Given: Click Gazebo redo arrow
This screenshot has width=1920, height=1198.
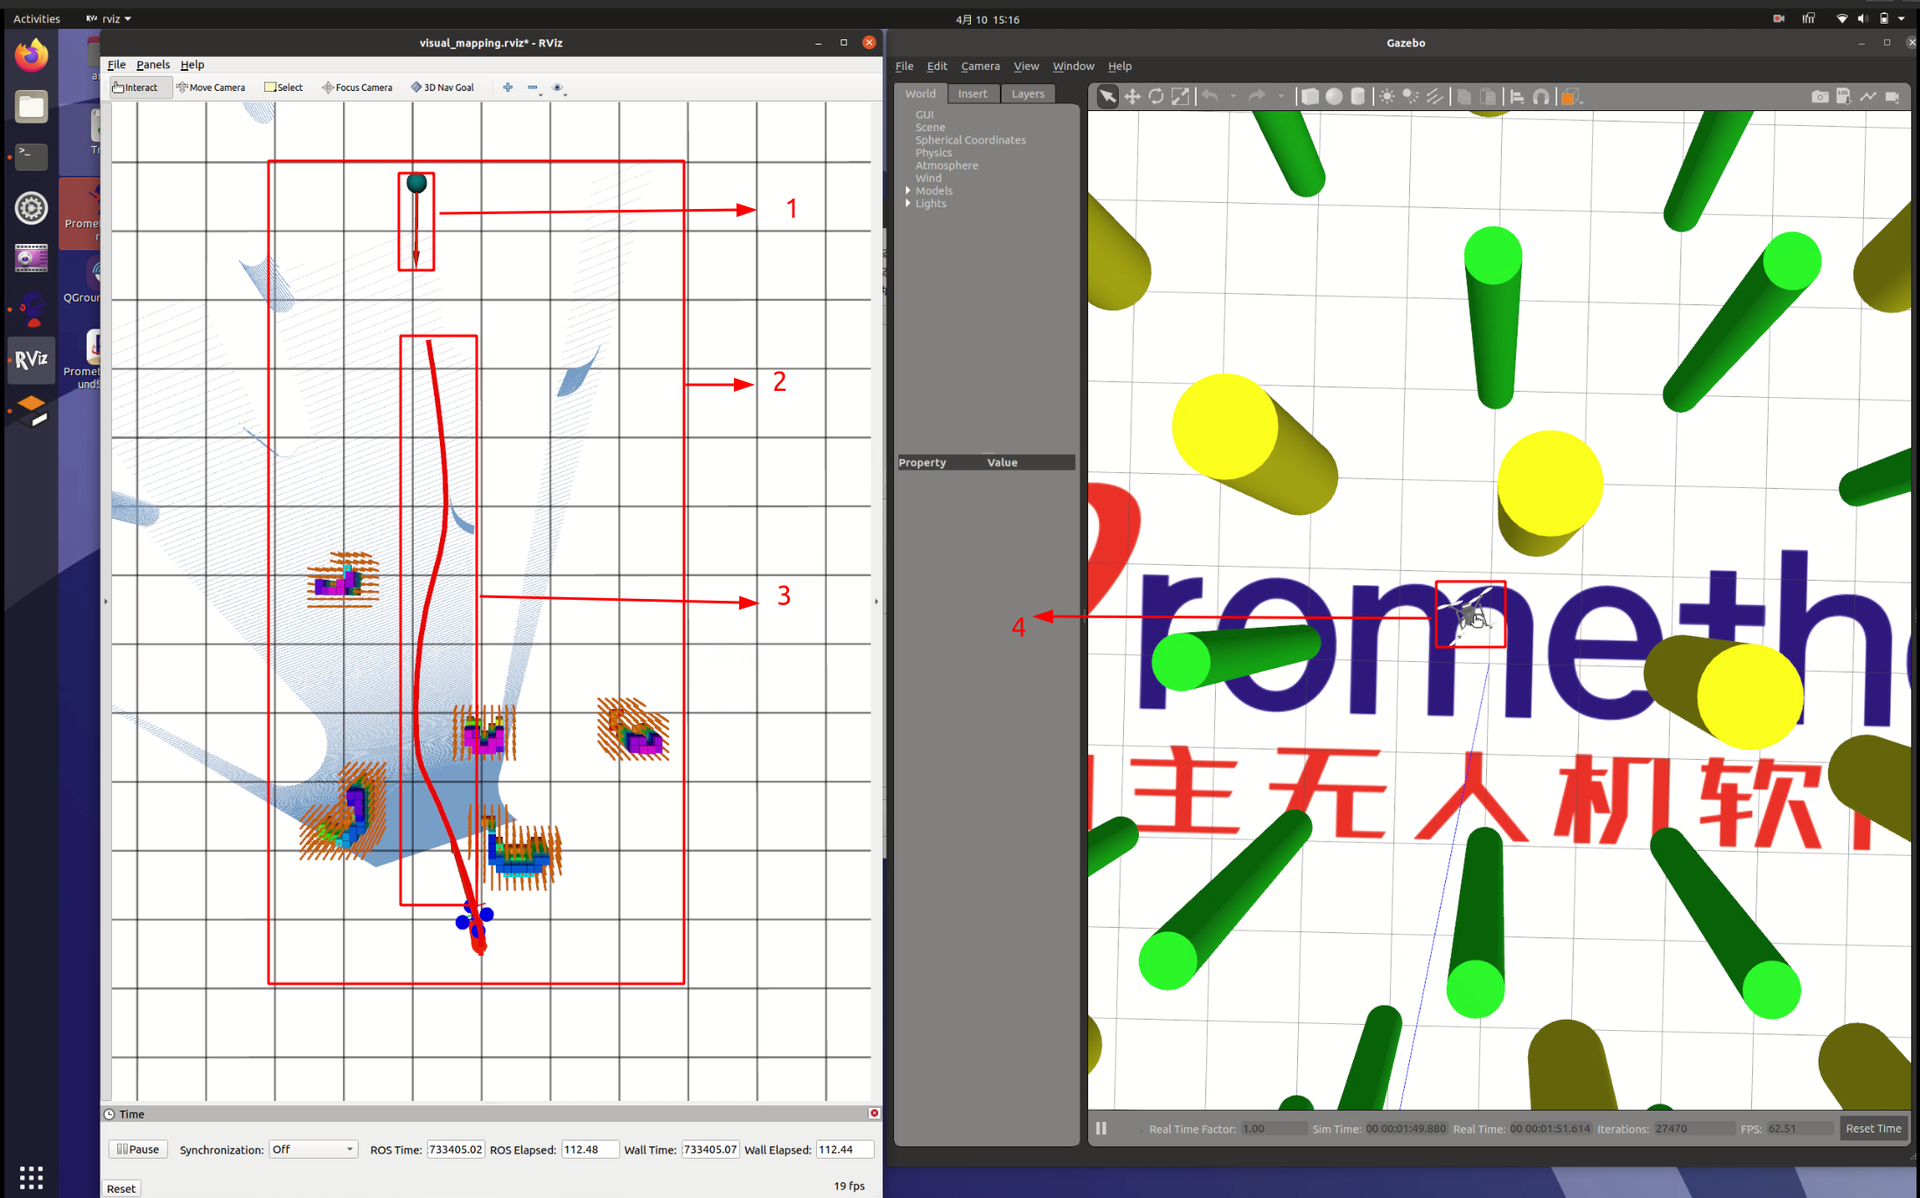Looking at the screenshot, I should pos(1257,96).
